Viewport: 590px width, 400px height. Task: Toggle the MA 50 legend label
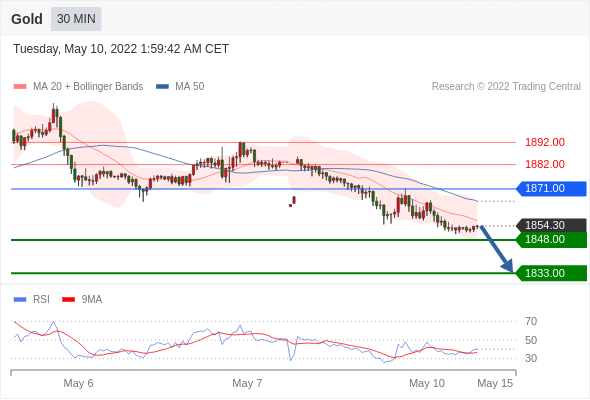(x=190, y=87)
